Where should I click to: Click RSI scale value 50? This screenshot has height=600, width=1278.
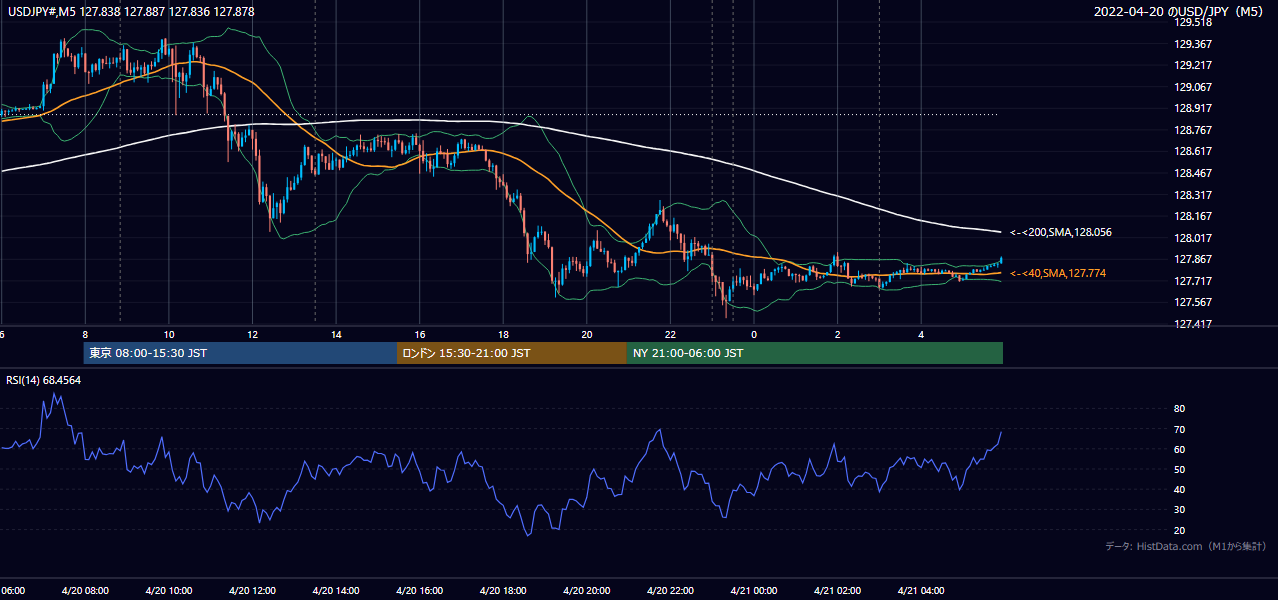1179,469
